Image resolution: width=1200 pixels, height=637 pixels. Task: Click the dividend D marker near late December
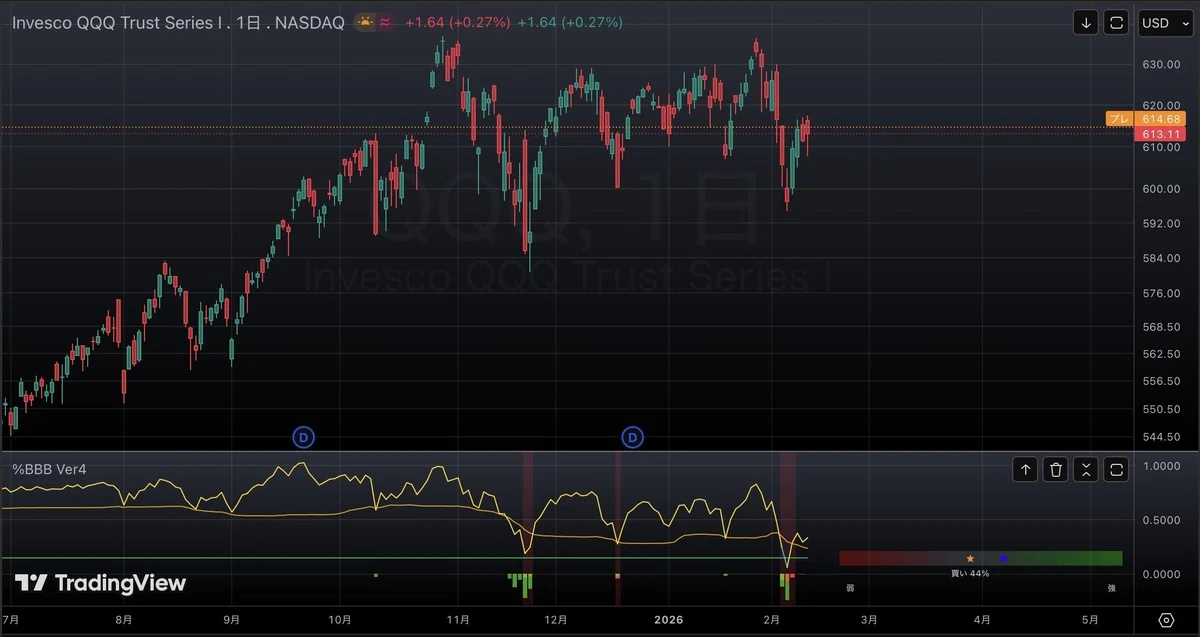coord(633,436)
